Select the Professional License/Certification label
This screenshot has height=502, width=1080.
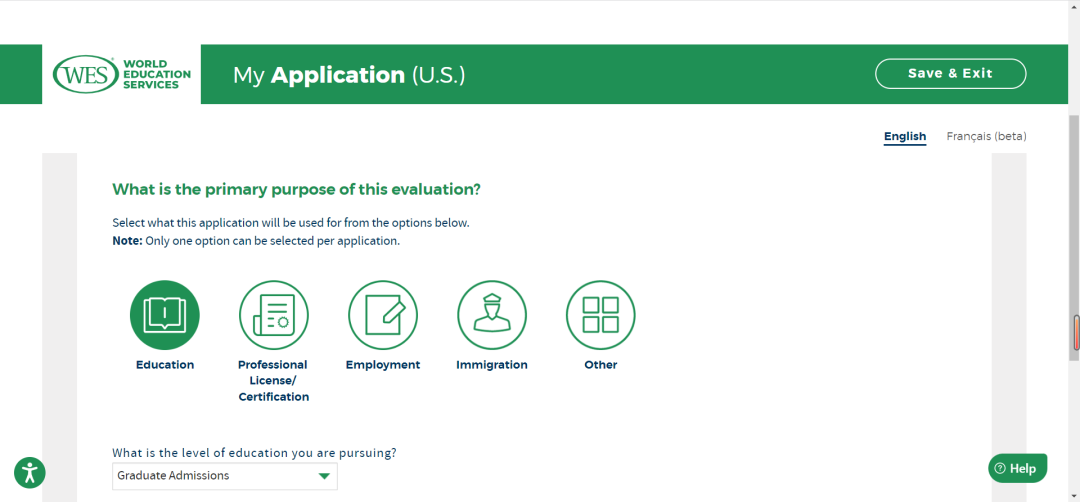pos(273,381)
